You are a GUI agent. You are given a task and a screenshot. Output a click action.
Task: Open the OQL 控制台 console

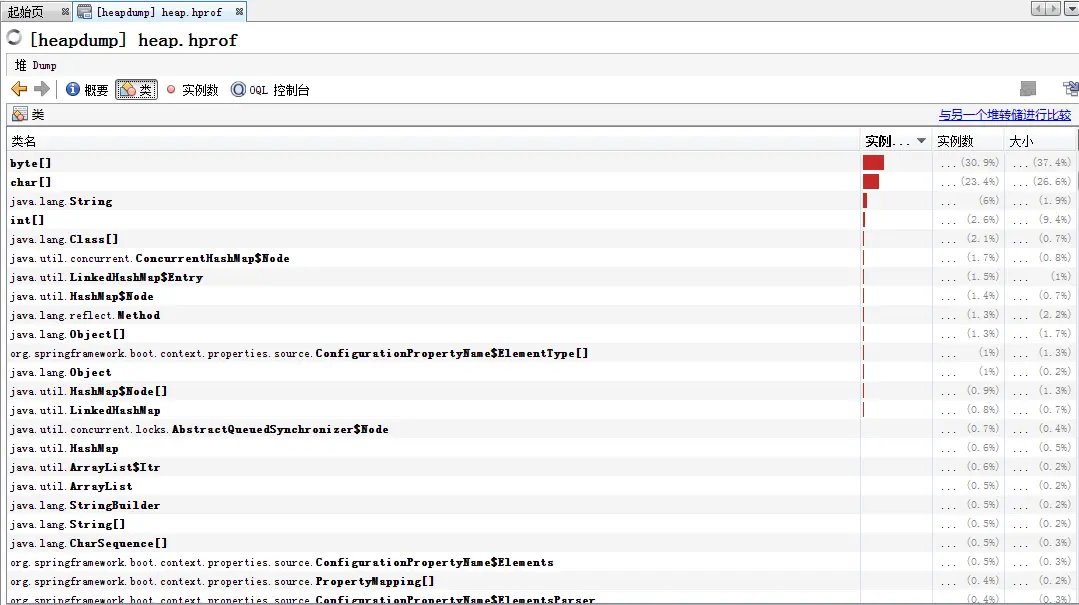coord(270,89)
